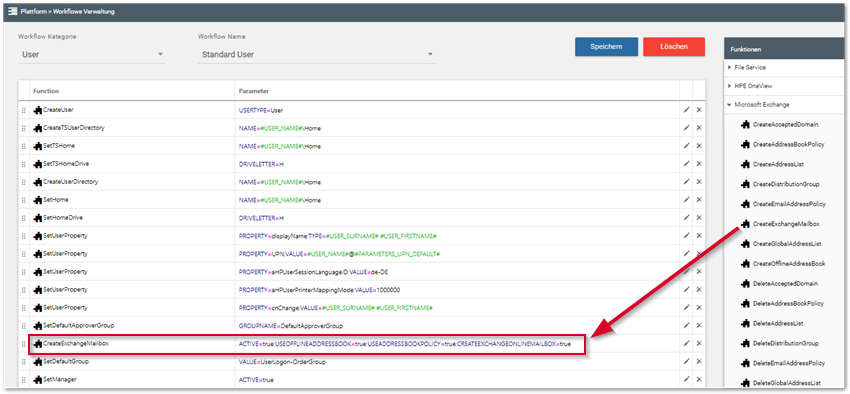Image resolution: width=850 pixels, height=394 pixels.
Task: Click the Plattform > Workflows Verwaltung breadcrumb
Action: (68, 11)
